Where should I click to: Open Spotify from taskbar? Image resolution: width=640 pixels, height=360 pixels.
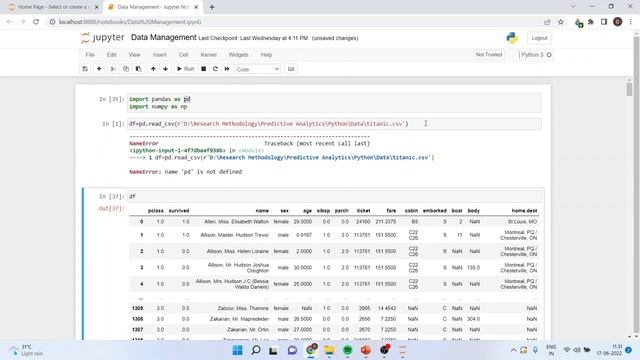[347, 350]
